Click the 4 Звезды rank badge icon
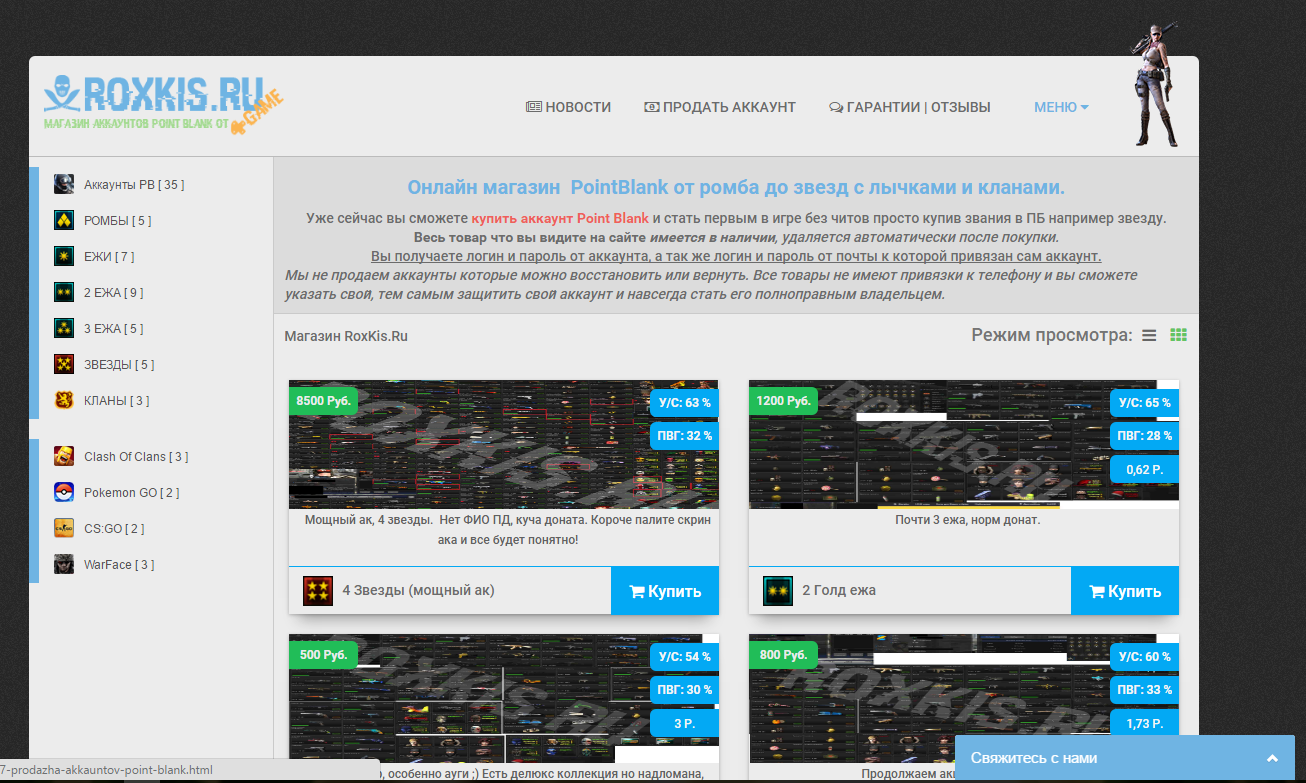Image resolution: width=1306 pixels, height=783 pixels. click(318, 590)
